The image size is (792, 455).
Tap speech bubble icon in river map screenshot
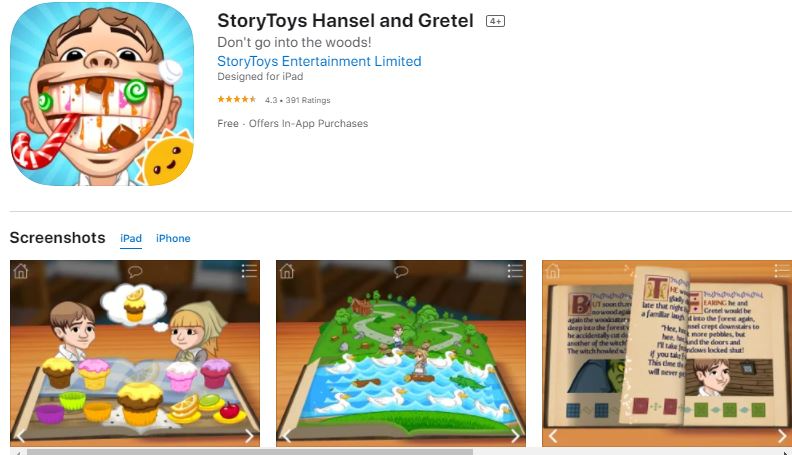tap(401, 272)
